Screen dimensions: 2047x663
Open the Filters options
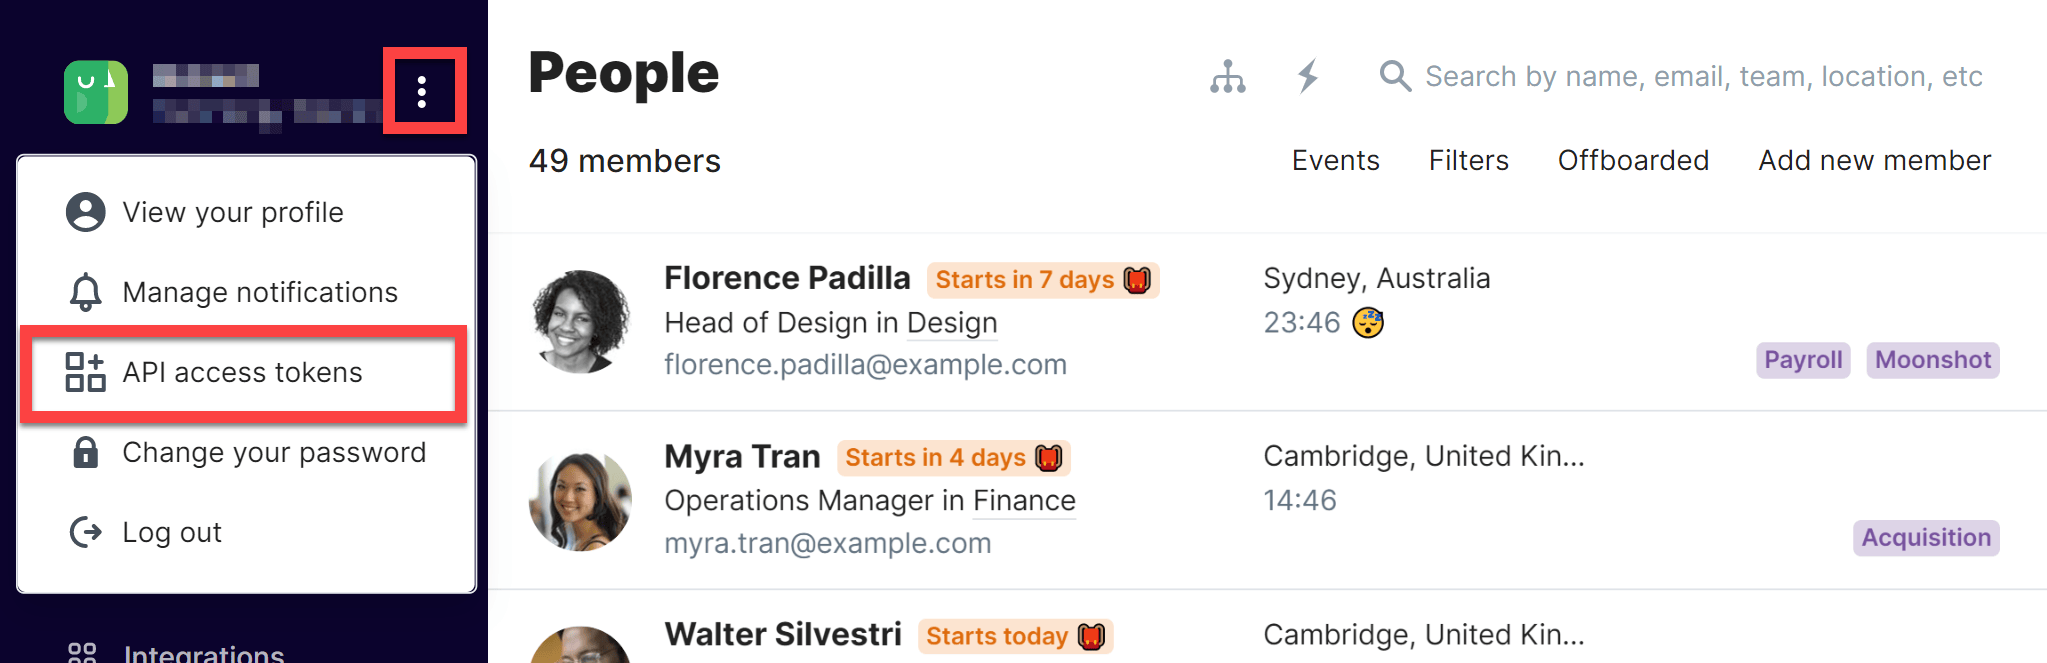tap(1468, 160)
